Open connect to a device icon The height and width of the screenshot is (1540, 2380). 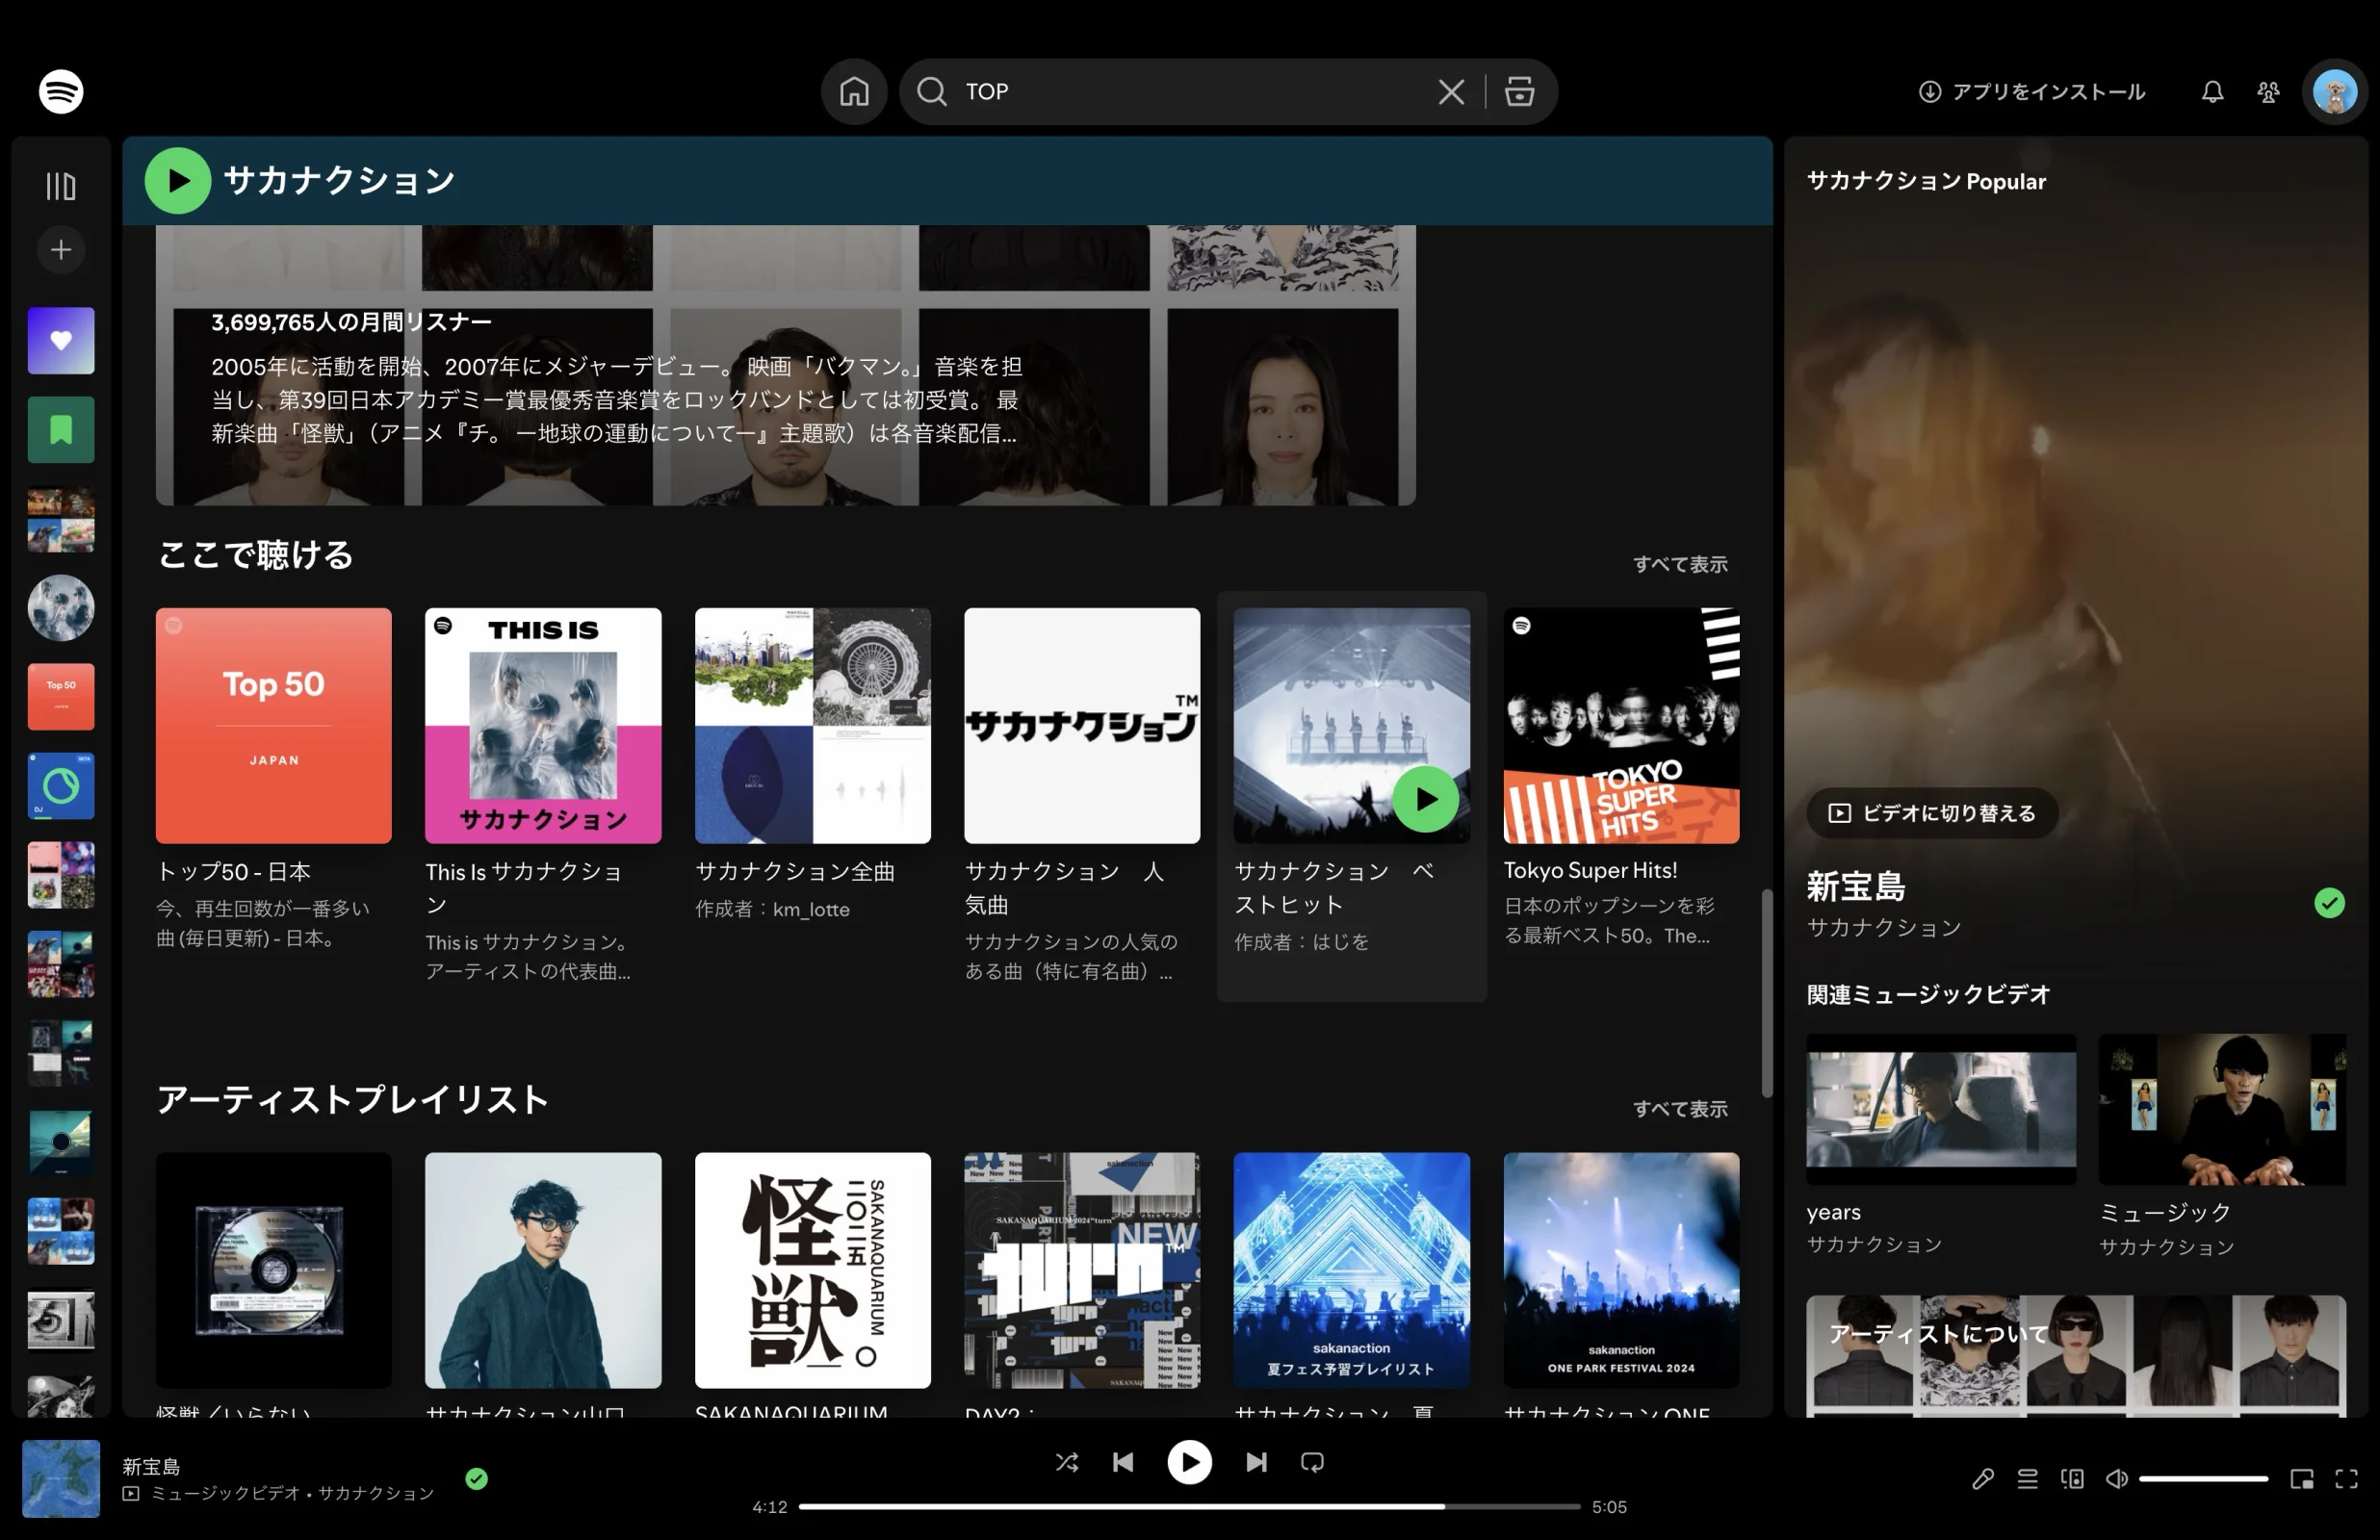[2072, 1479]
